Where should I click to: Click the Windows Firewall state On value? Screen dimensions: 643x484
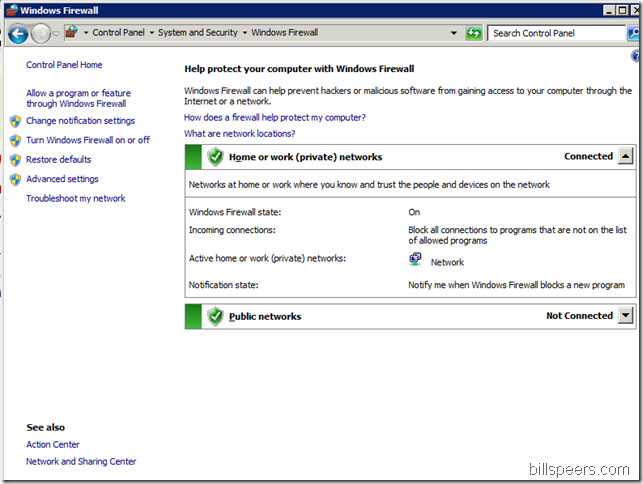(x=414, y=212)
